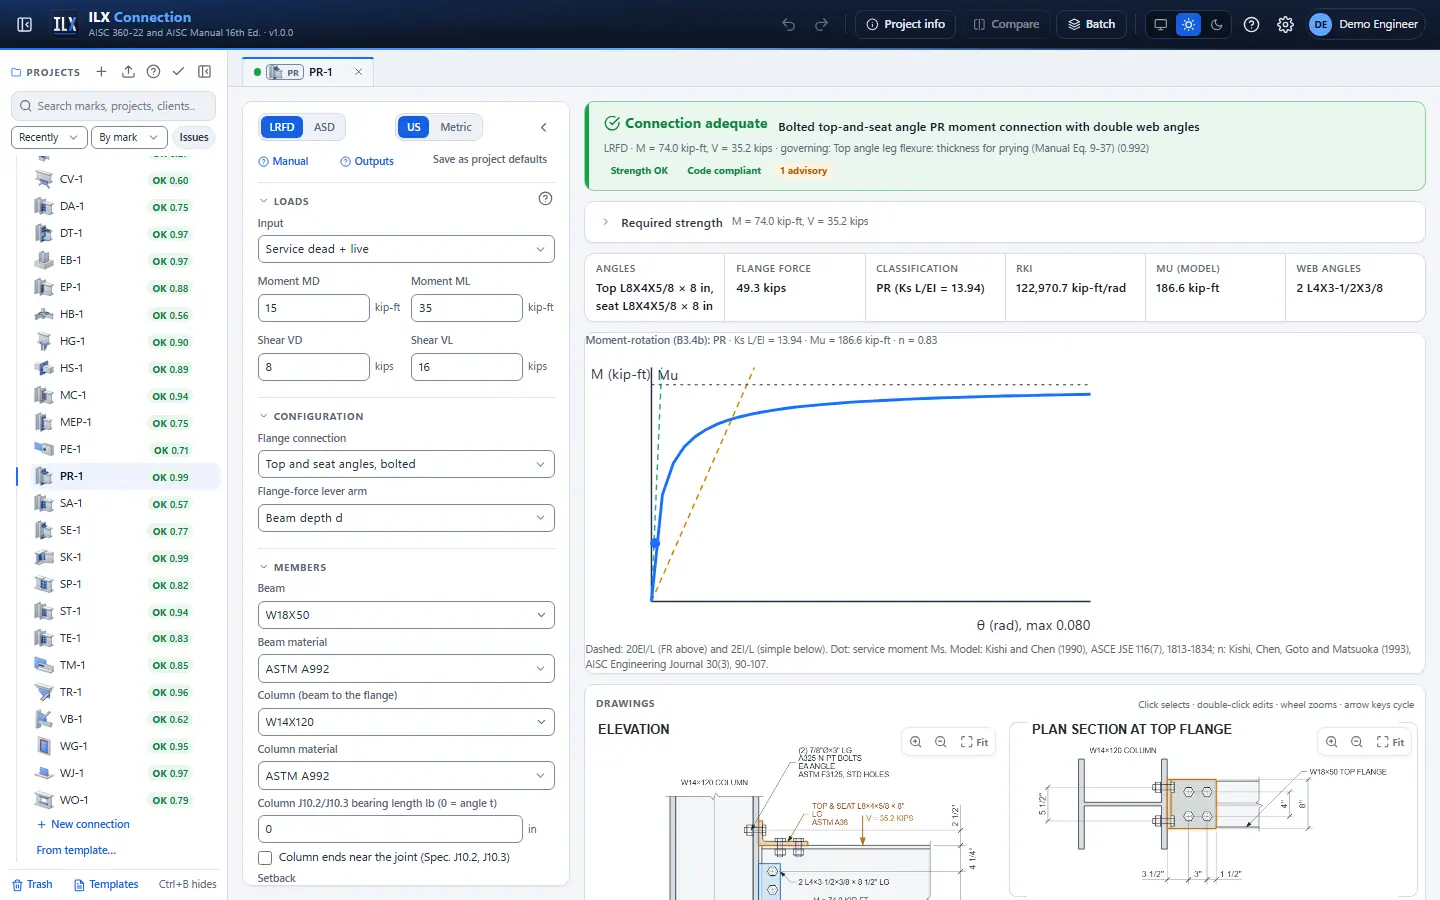Select the system theme monitor toggle
Viewport: 1440px width, 900px height.
click(x=1160, y=24)
